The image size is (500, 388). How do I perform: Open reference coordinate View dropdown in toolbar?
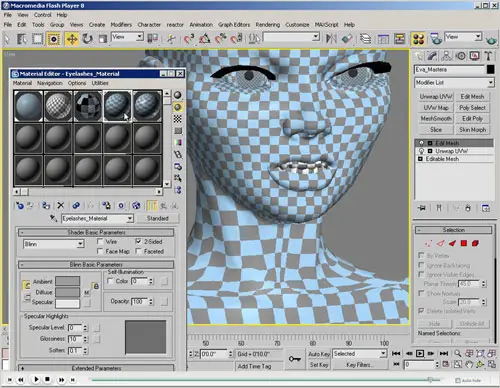[x=127, y=37]
